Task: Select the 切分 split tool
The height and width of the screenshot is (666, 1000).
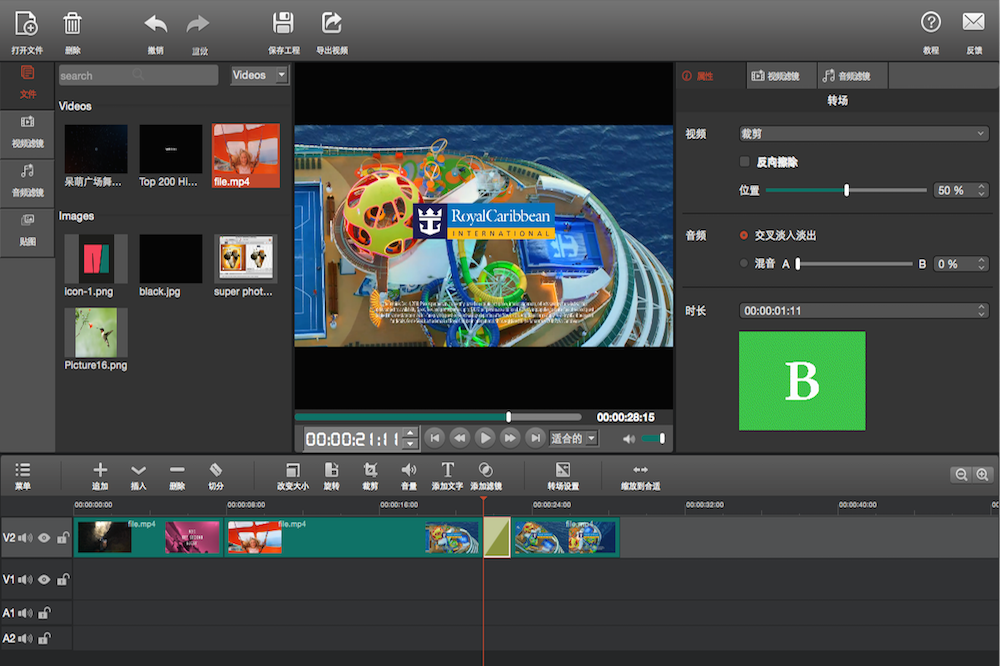Action: 216,470
